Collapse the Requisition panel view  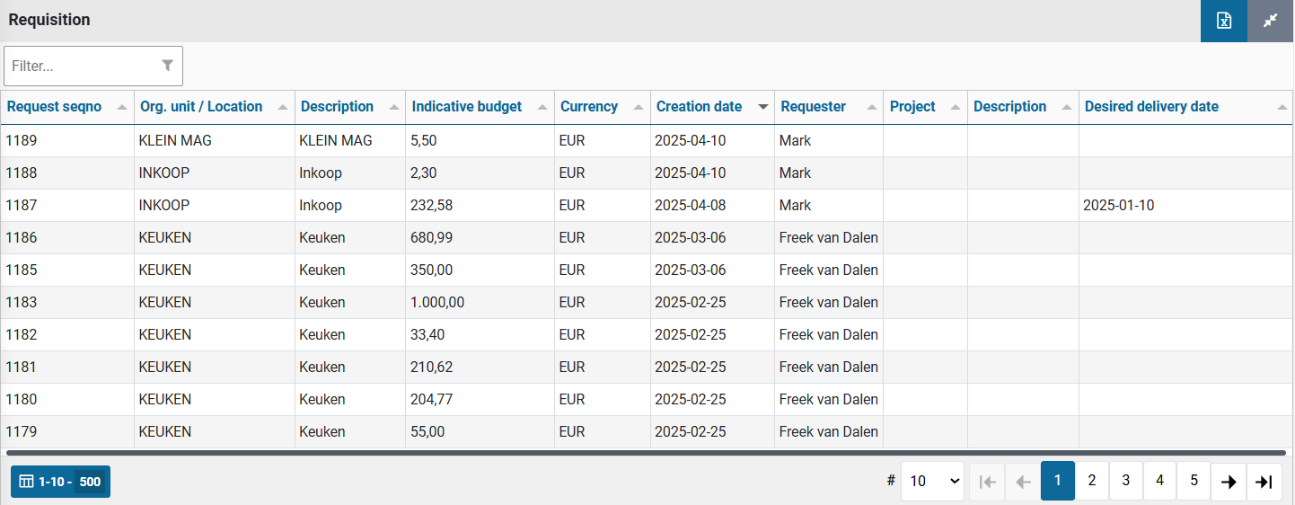coord(1270,21)
